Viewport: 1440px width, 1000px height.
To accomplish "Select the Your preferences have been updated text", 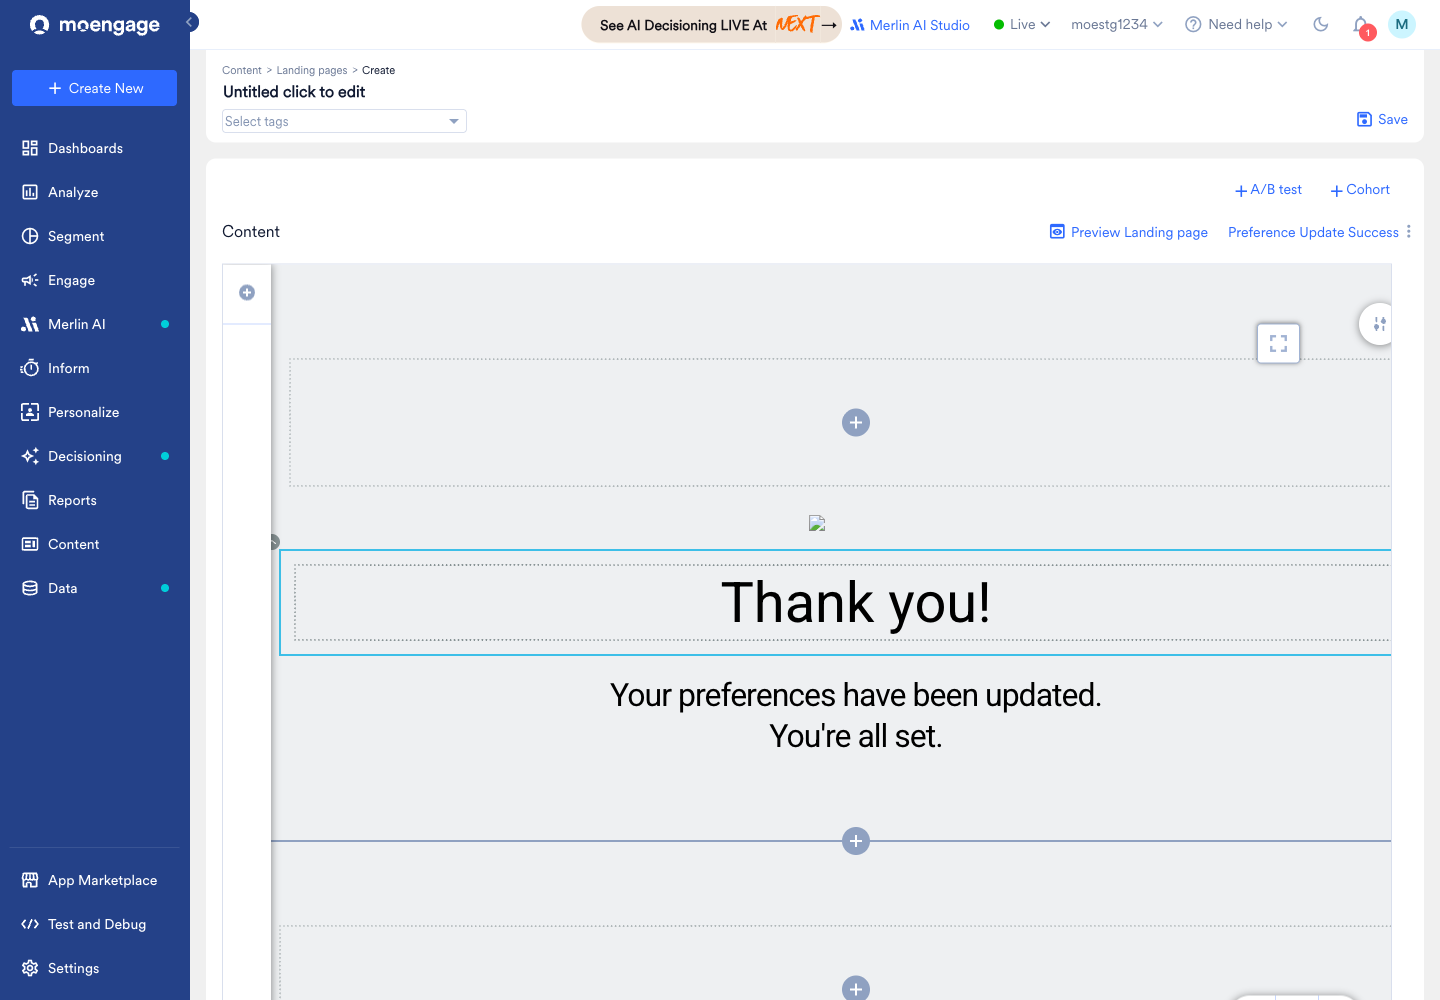I will [x=856, y=695].
